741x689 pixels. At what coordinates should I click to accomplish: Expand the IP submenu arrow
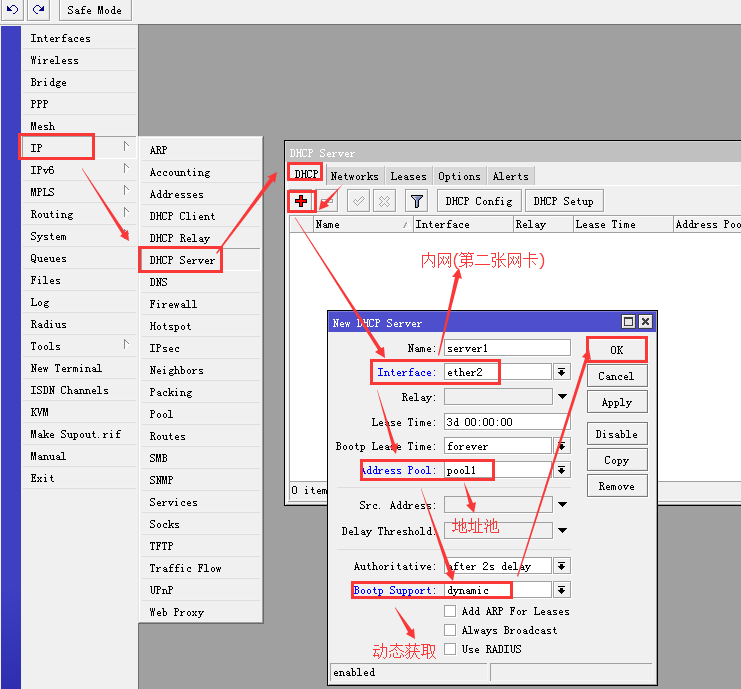(126, 146)
